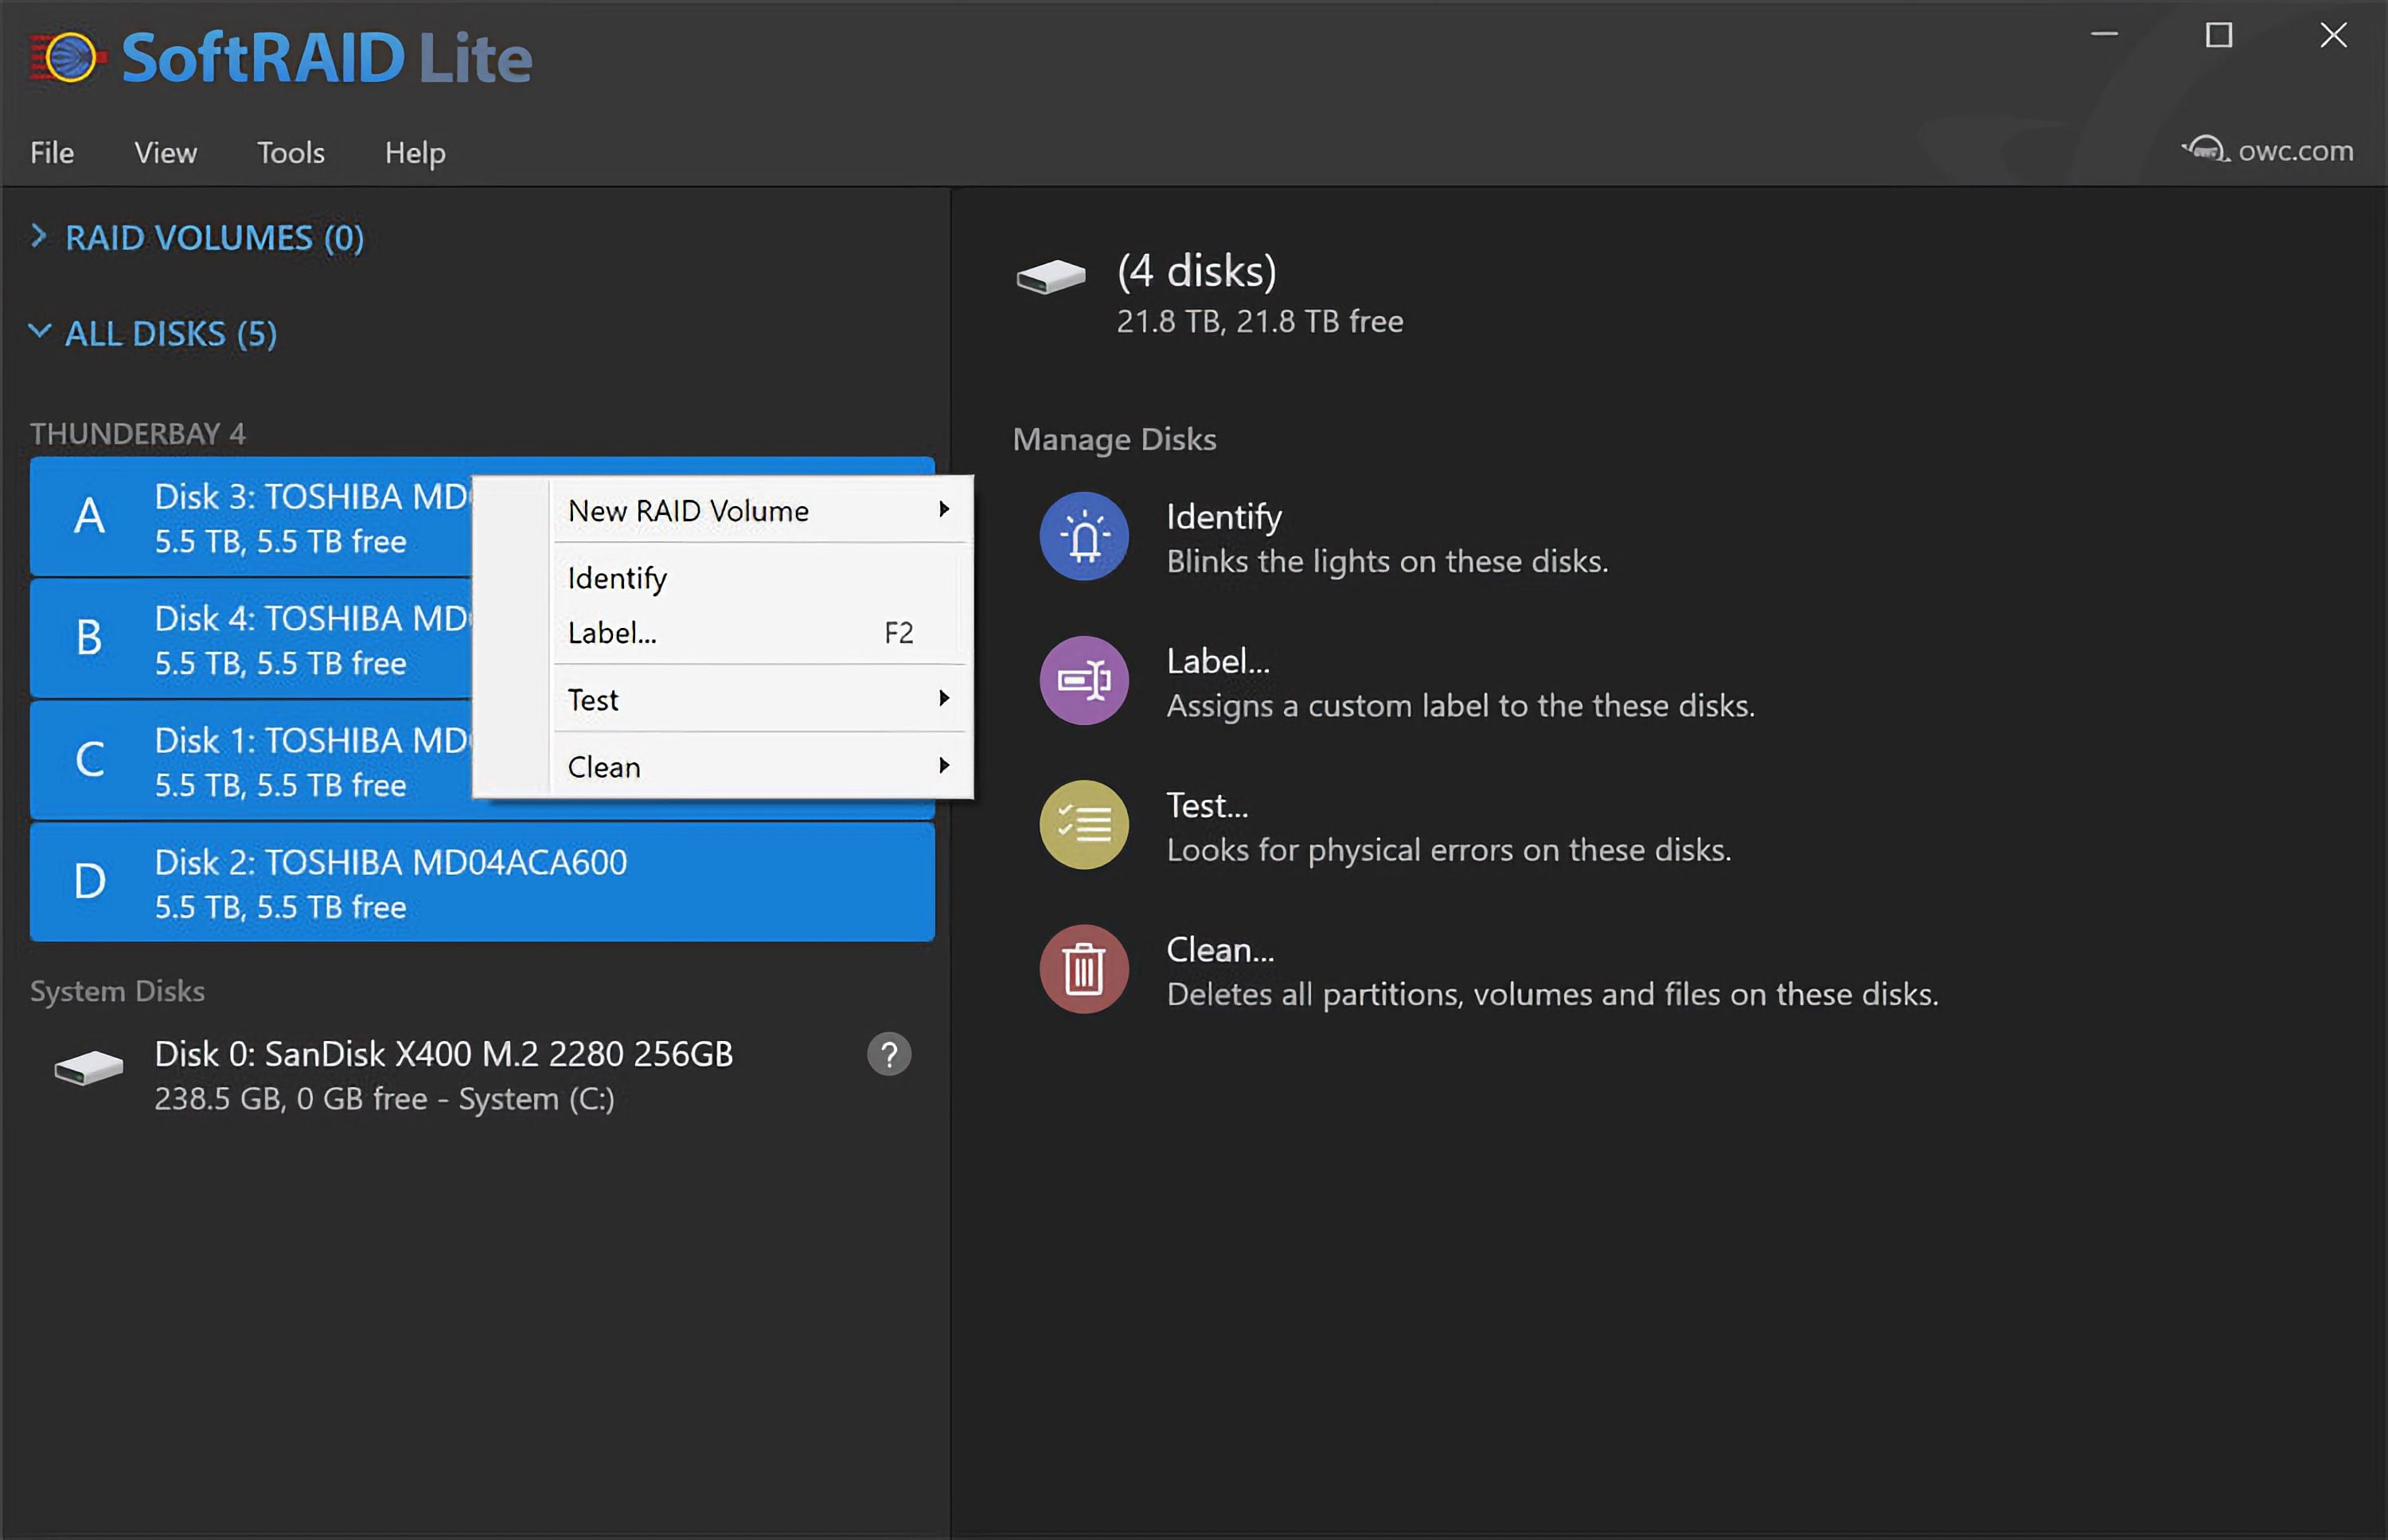Open the New RAID Volume submenu arrow
The width and height of the screenshot is (2388, 1540).
click(943, 509)
